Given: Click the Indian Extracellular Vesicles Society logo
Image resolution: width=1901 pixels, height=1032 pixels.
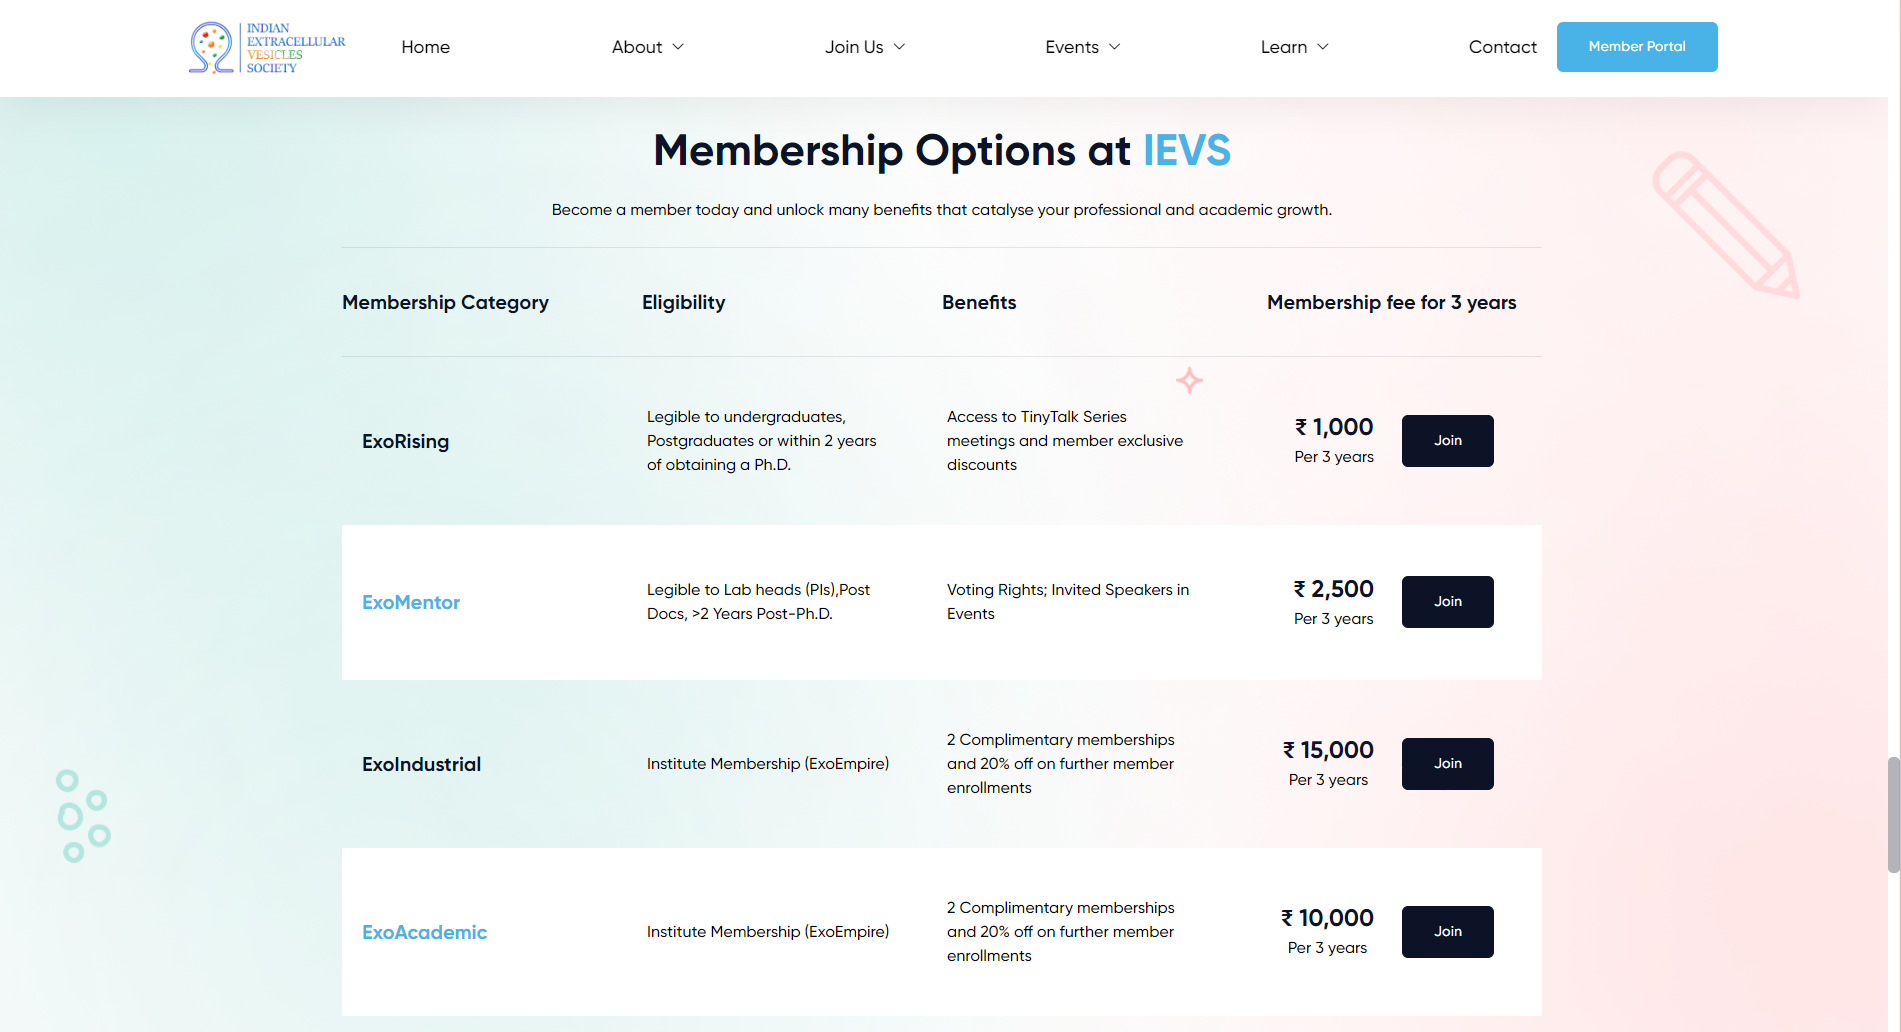Looking at the screenshot, I should (x=267, y=47).
